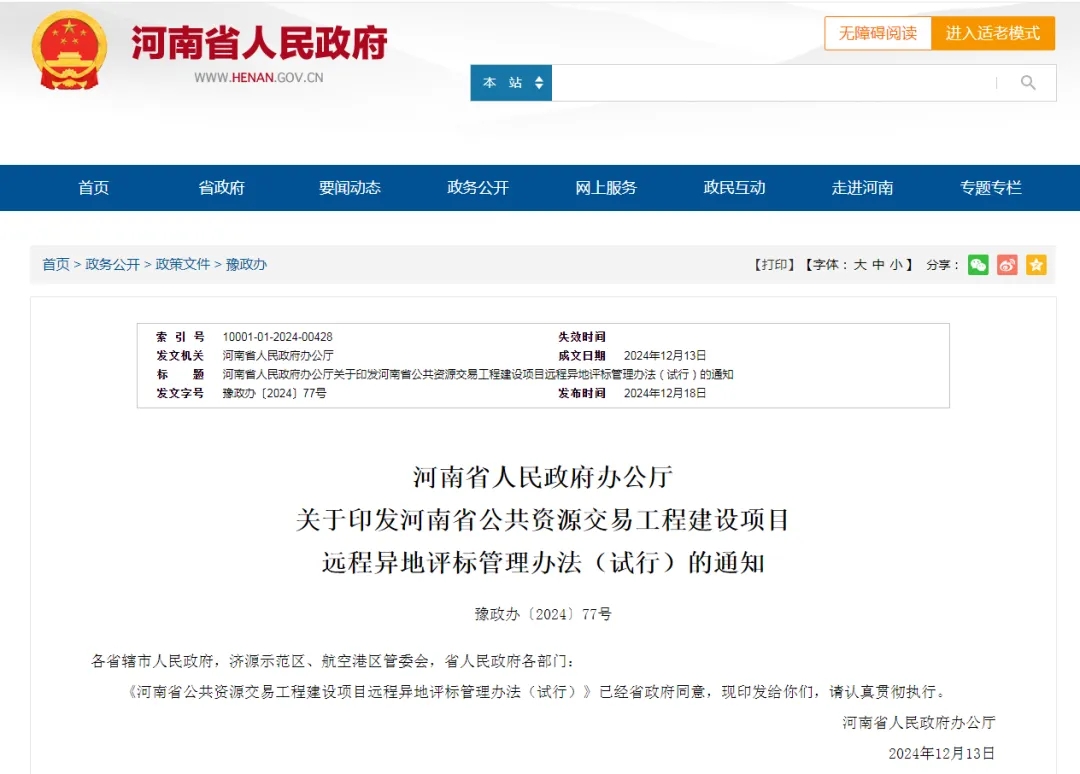Share the page via WeChat icon
The height and width of the screenshot is (774, 1080).
pos(978,265)
